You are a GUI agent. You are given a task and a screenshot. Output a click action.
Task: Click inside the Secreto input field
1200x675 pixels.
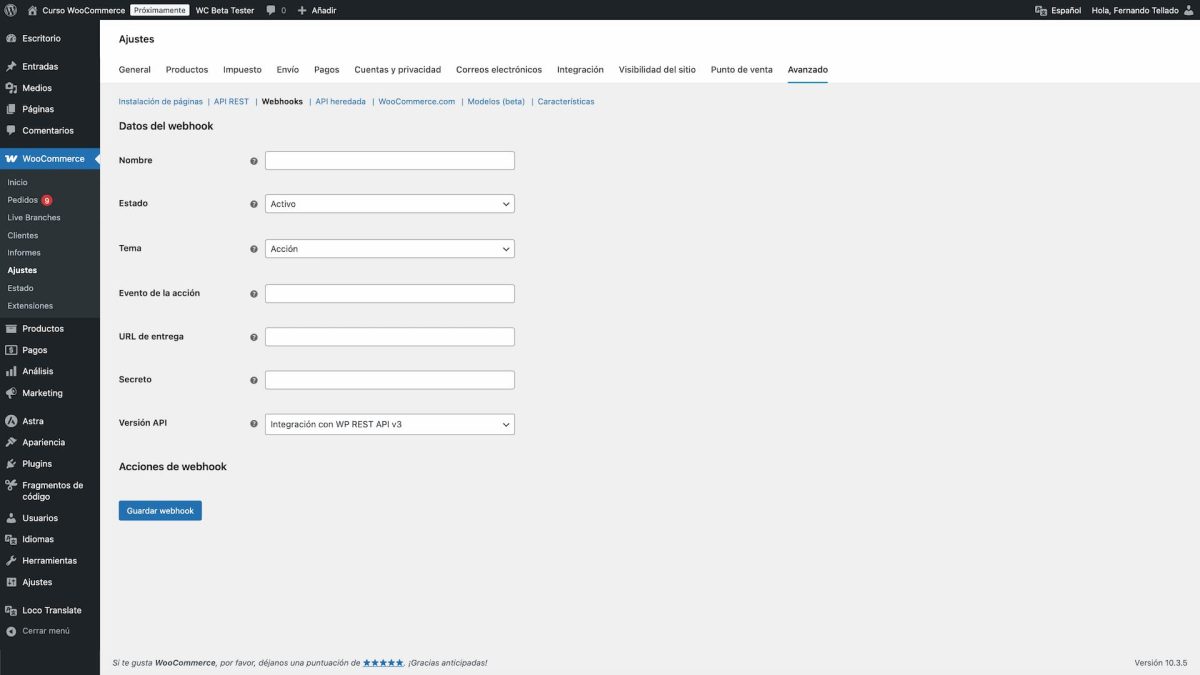click(x=389, y=379)
